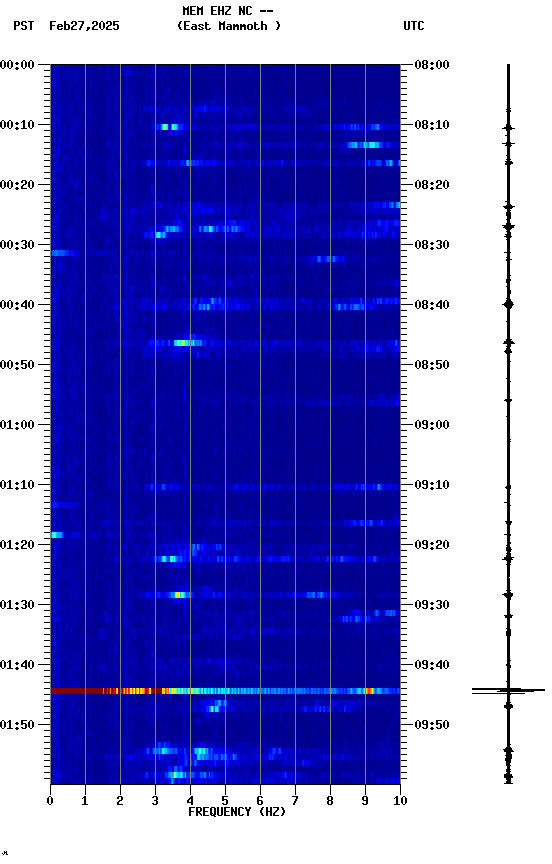Viewport: 552px width, 864px height.
Task: Click frequency axis tick label 3
Action: point(155,801)
